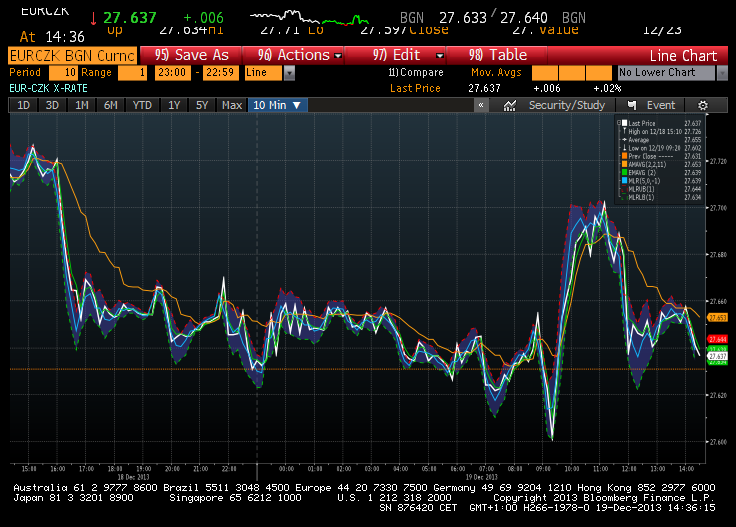Image resolution: width=736 pixels, height=527 pixels.
Task: Click blue MLR(5,0,-1) legend swatch
Action: (624, 181)
